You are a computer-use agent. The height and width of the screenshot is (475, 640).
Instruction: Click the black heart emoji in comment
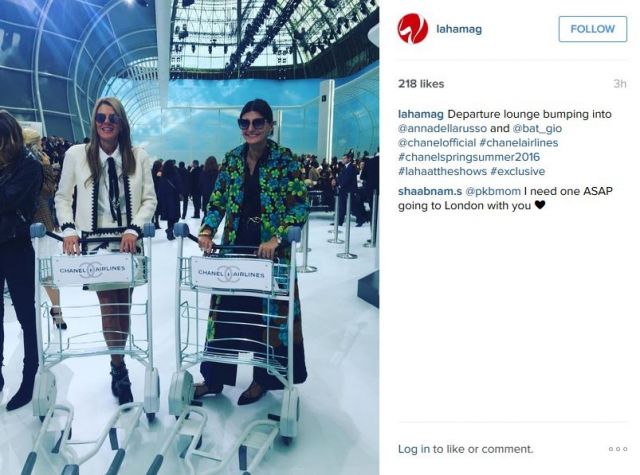click(540, 205)
